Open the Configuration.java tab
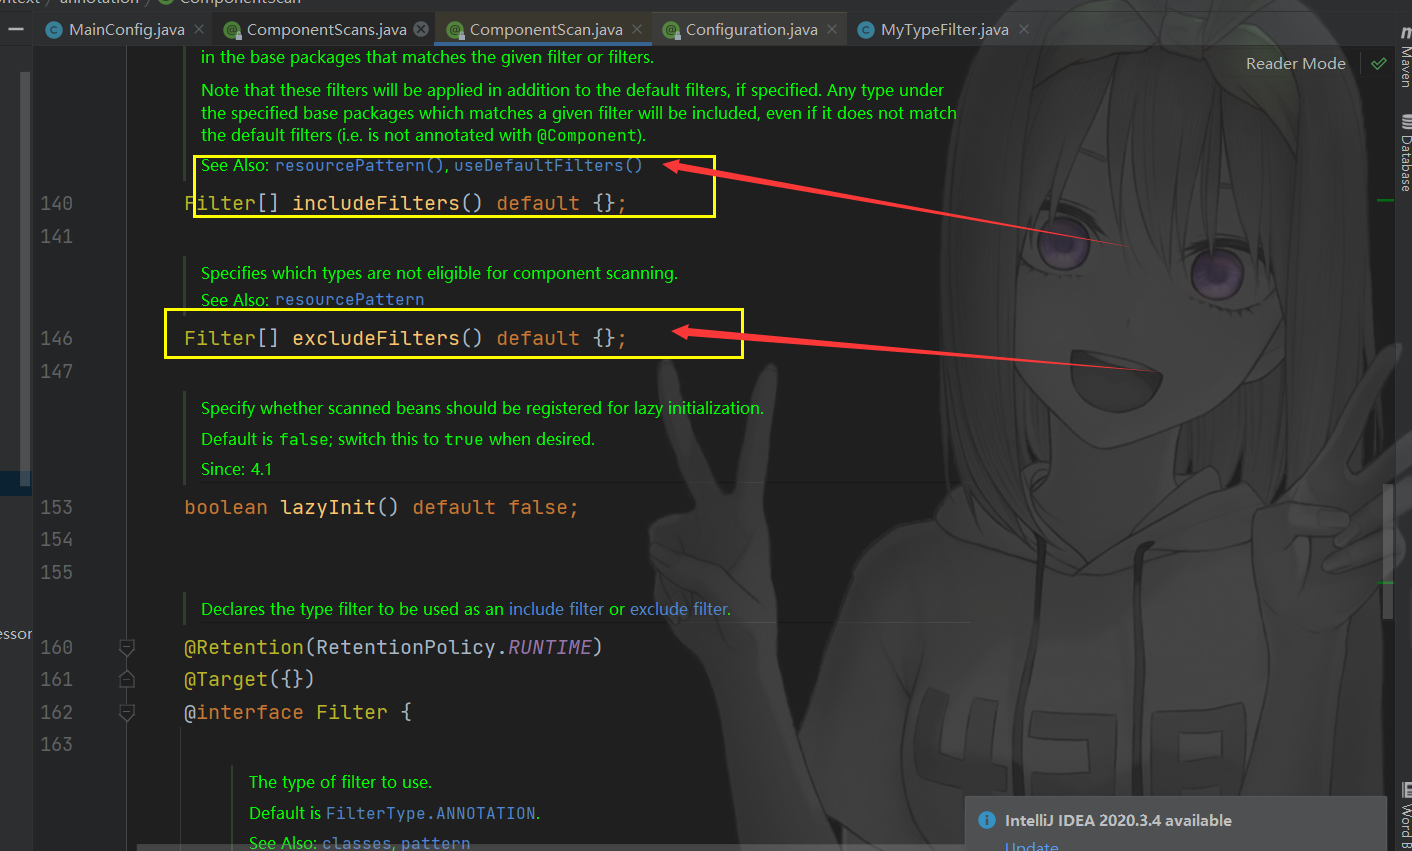The height and width of the screenshot is (851, 1412). 751,30
